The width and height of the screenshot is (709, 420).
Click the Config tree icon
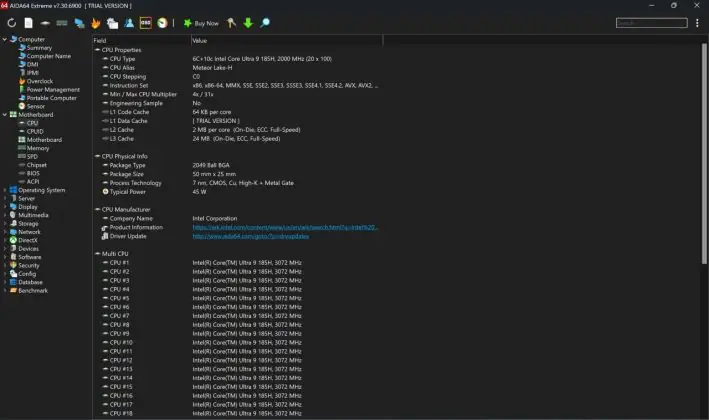tap(13, 274)
